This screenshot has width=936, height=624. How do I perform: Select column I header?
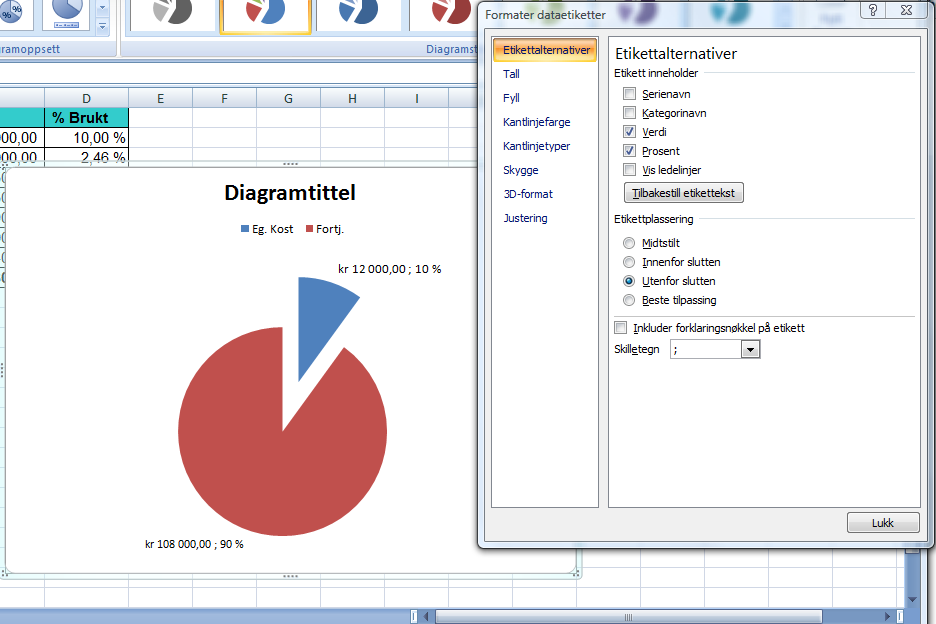(x=417, y=99)
